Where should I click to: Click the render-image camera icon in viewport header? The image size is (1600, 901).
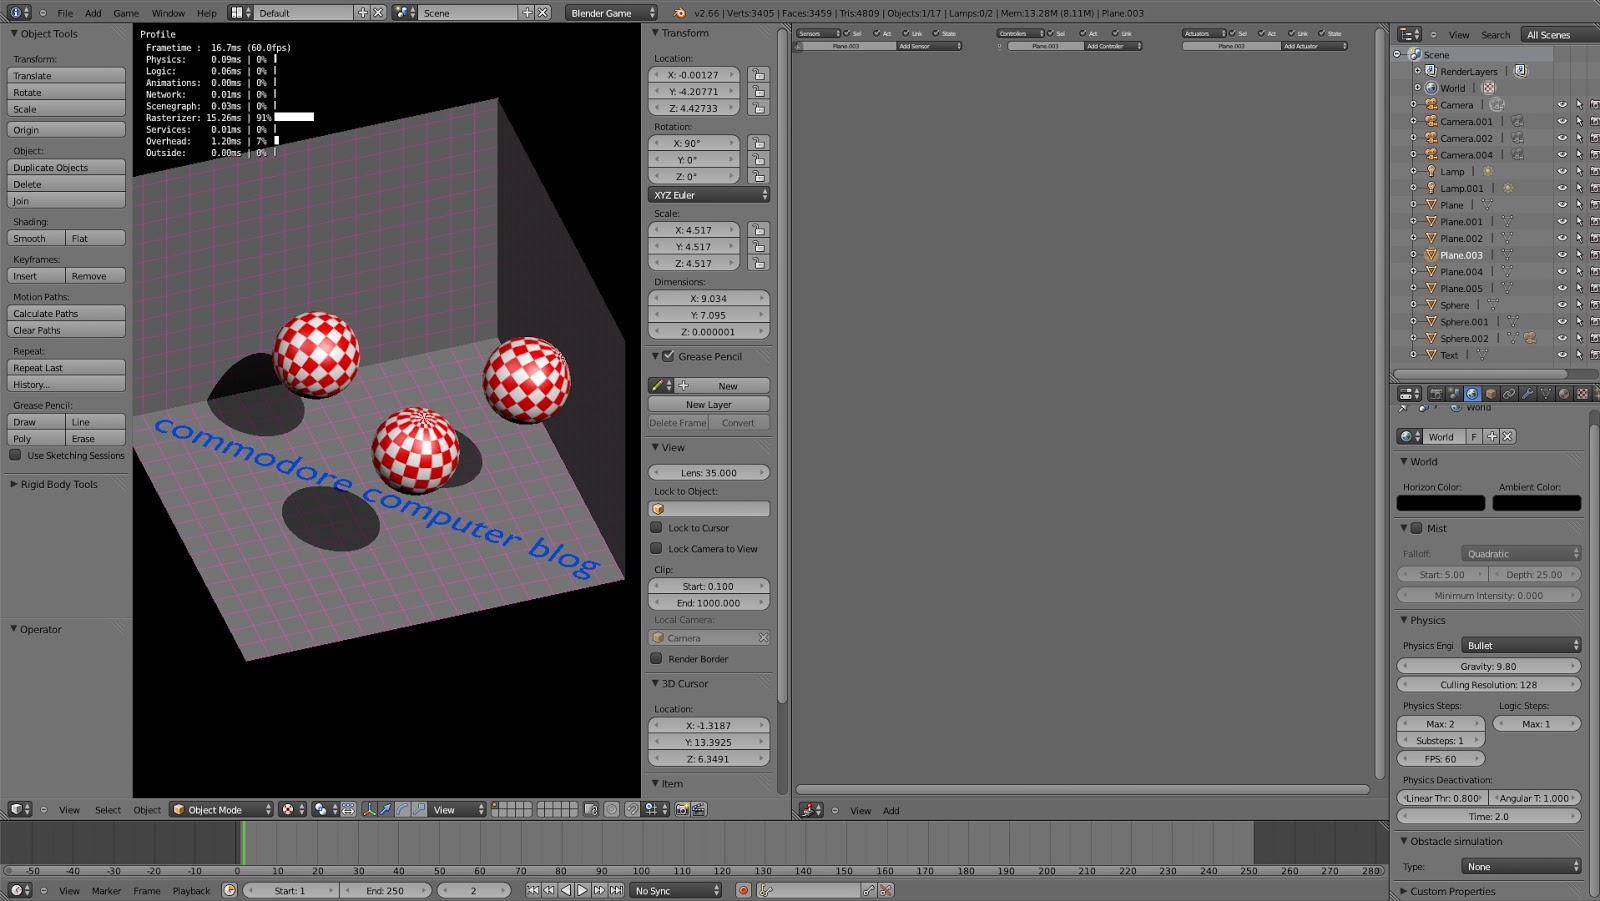[681, 810]
